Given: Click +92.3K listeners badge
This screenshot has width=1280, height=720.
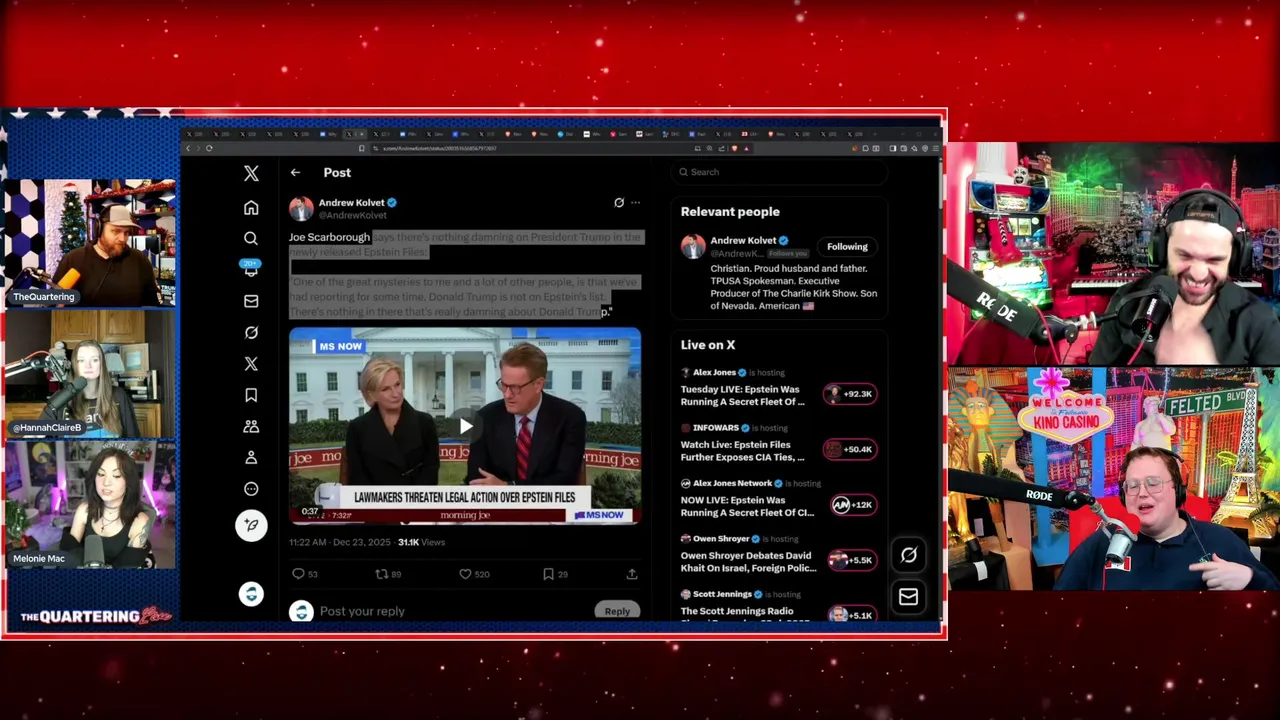Looking at the screenshot, I should pyautogui.click(x=850, y=394).
